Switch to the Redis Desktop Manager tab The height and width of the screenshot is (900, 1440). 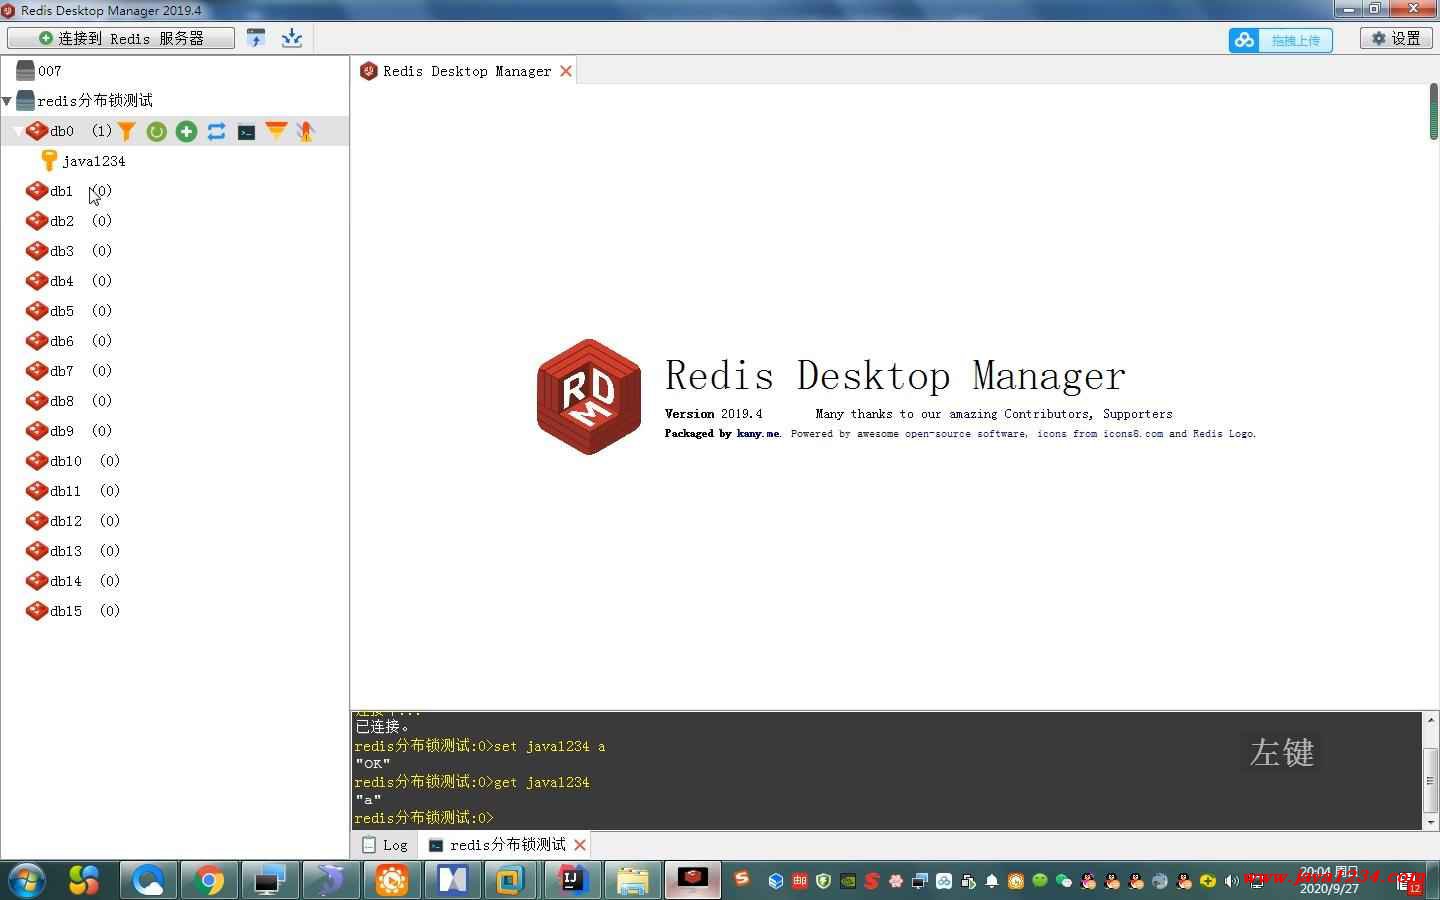tap(467, 71)
